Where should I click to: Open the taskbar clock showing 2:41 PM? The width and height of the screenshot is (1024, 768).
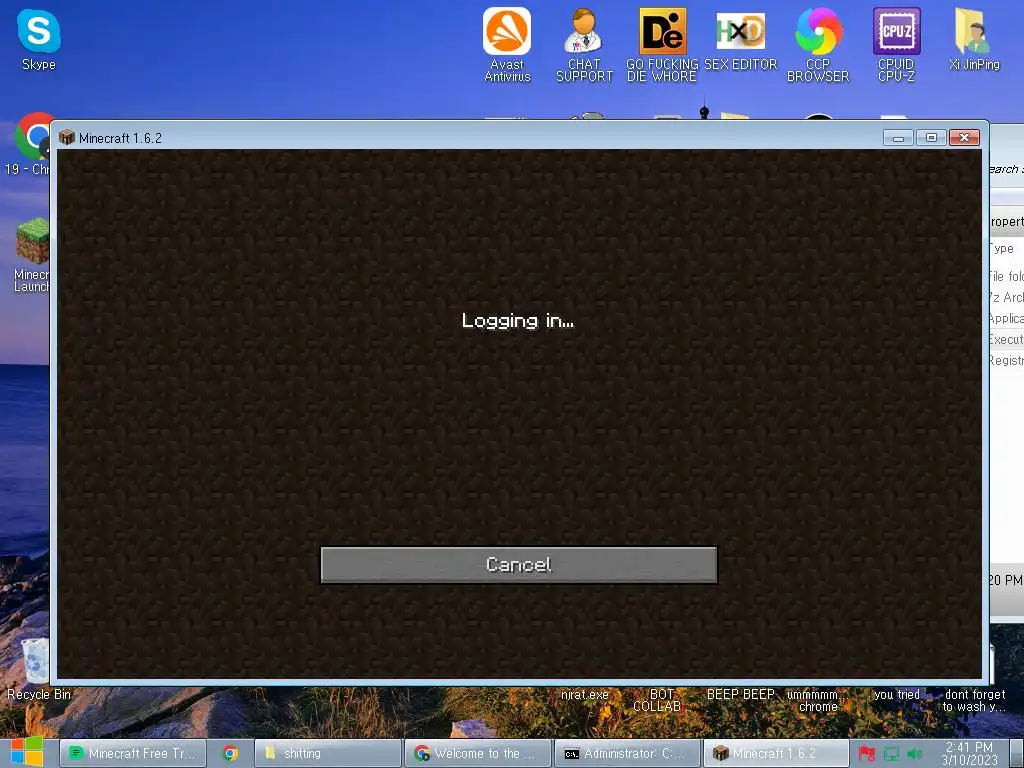(969, 753)
